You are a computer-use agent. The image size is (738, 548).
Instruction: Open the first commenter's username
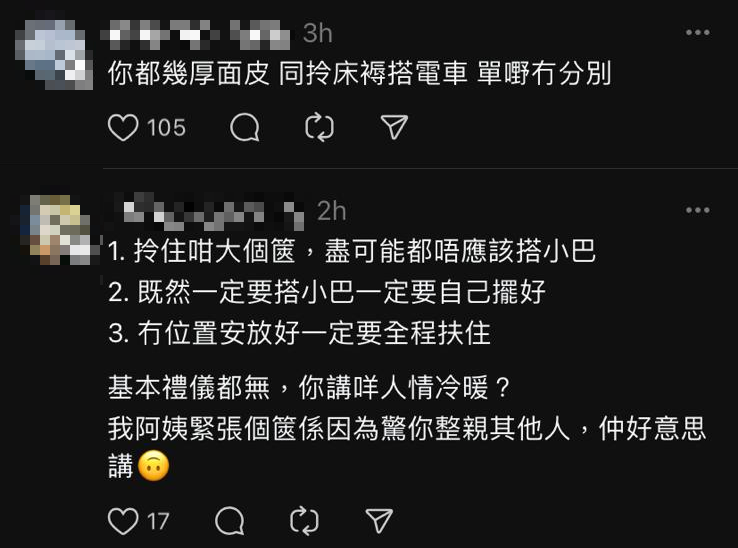[x=200, y=34]
